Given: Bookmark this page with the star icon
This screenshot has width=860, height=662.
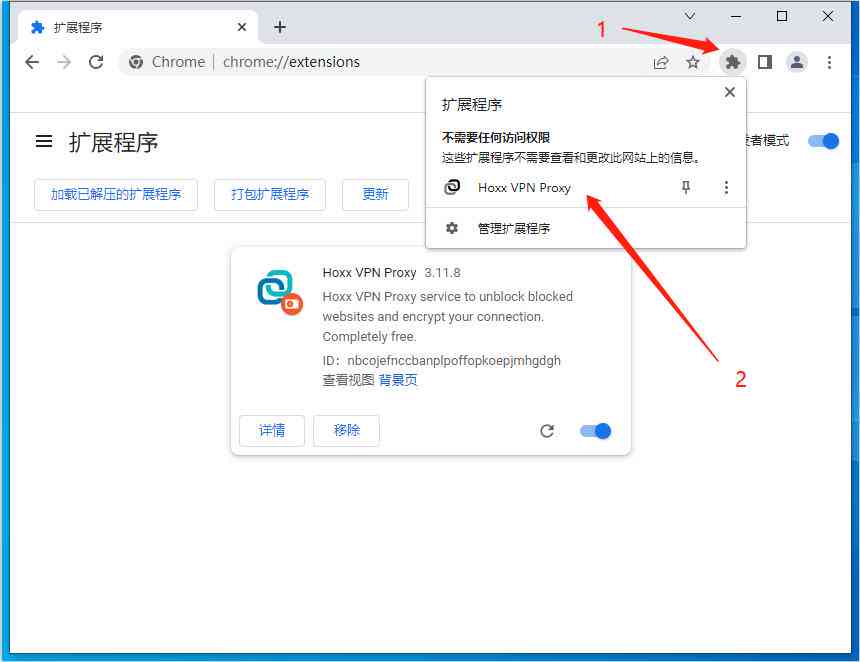Looking at the screenshot, I should tap(693, 62).
